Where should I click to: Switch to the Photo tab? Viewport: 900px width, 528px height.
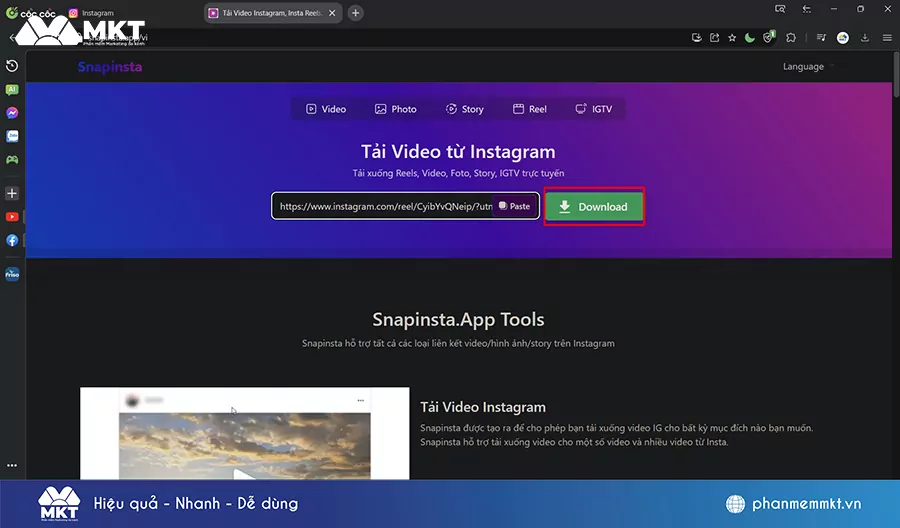point(395,109)
